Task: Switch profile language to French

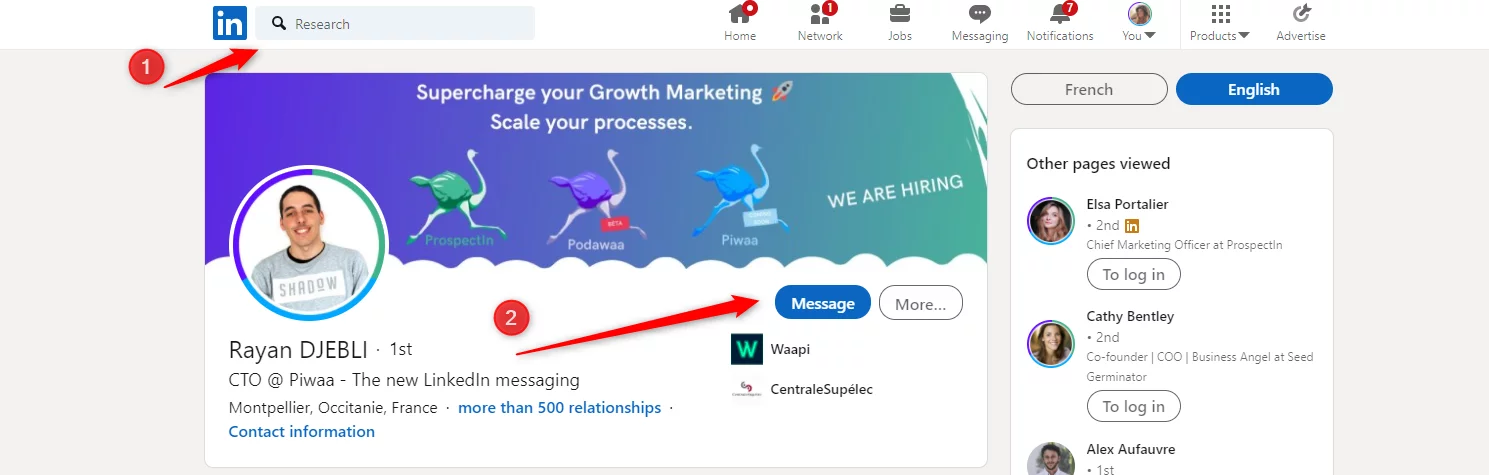Action: pyautogui.click(x=1089, y=89)
